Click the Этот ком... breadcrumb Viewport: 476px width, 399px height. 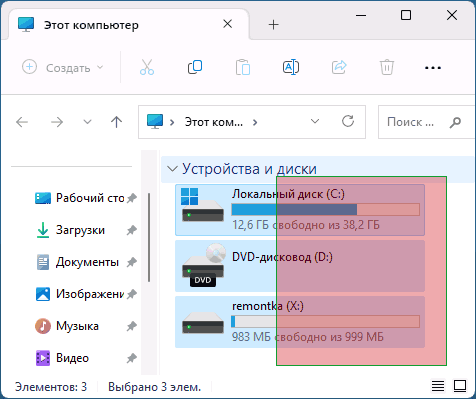point(214,122)
